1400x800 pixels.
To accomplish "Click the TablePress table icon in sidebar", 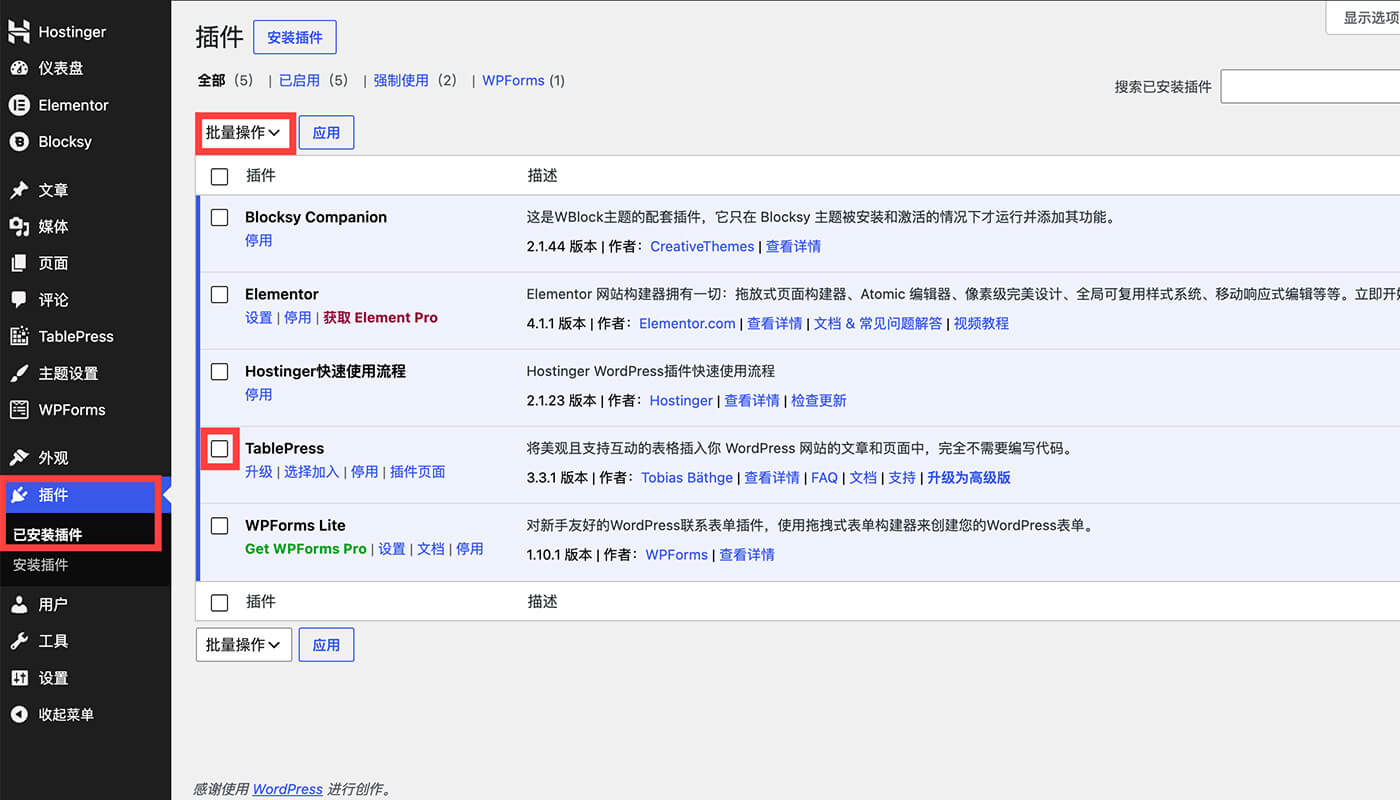I will (19, 337).
